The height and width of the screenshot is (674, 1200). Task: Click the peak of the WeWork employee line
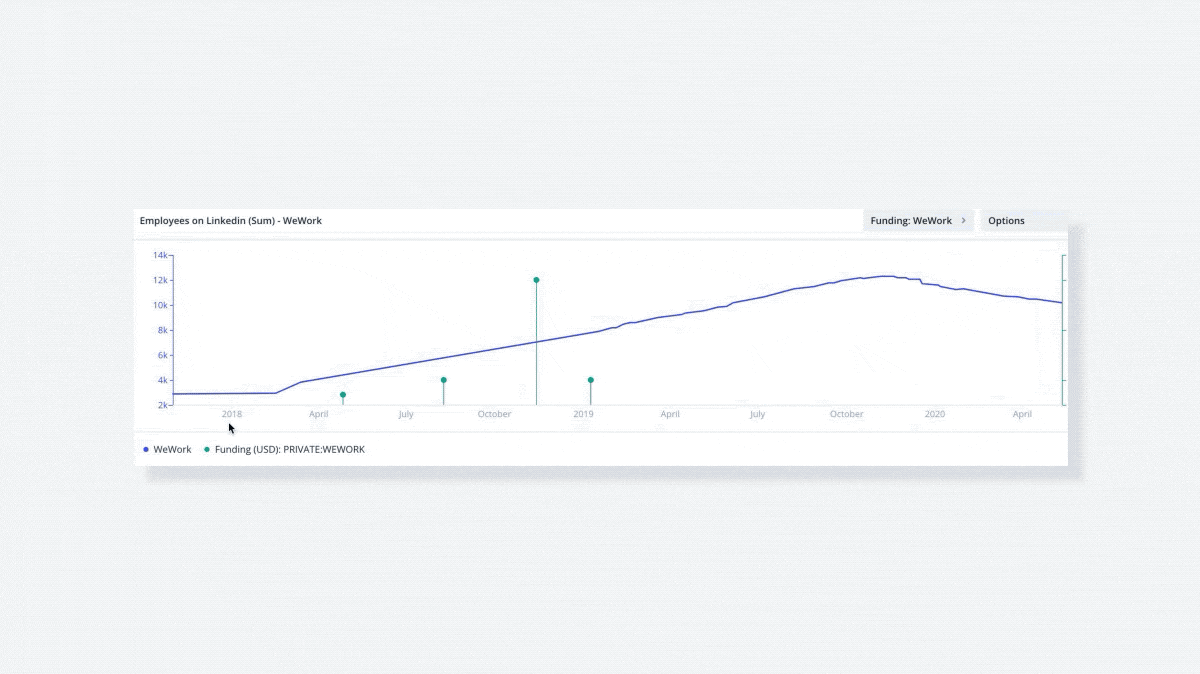click(885, 276)
